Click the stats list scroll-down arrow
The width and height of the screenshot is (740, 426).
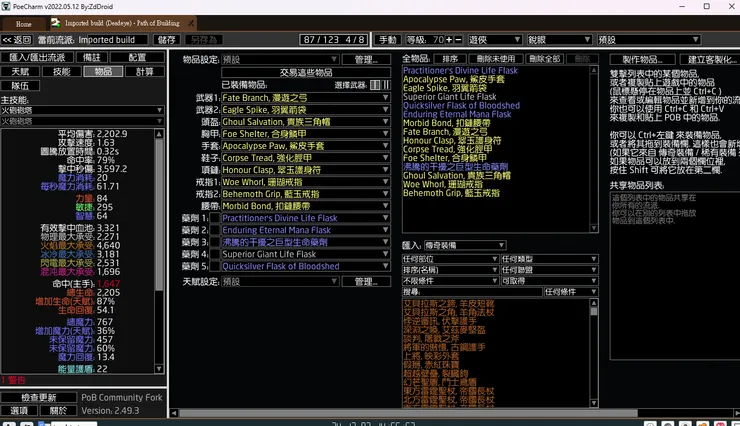(x=159, y=368)
